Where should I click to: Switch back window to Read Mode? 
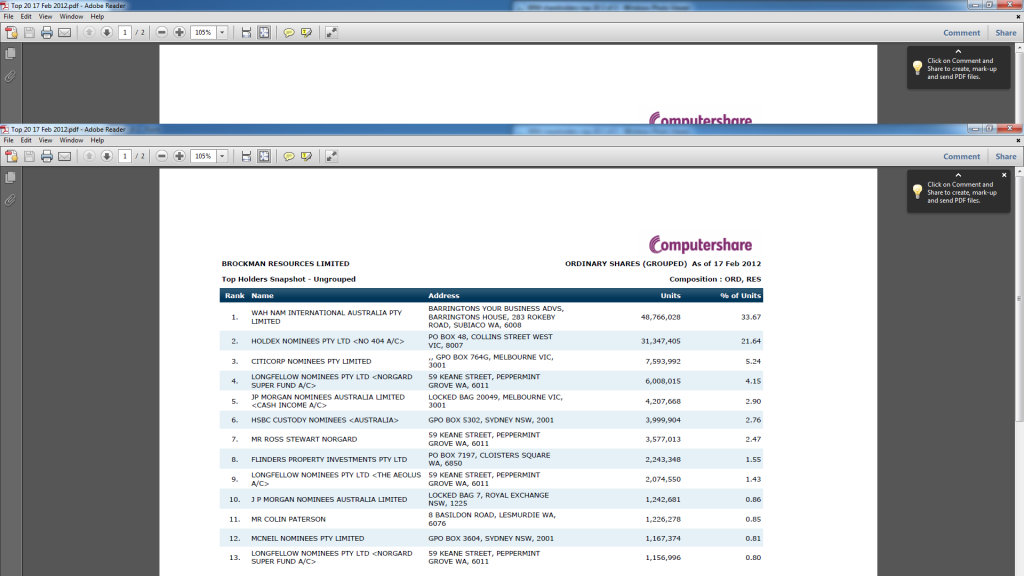332,32
